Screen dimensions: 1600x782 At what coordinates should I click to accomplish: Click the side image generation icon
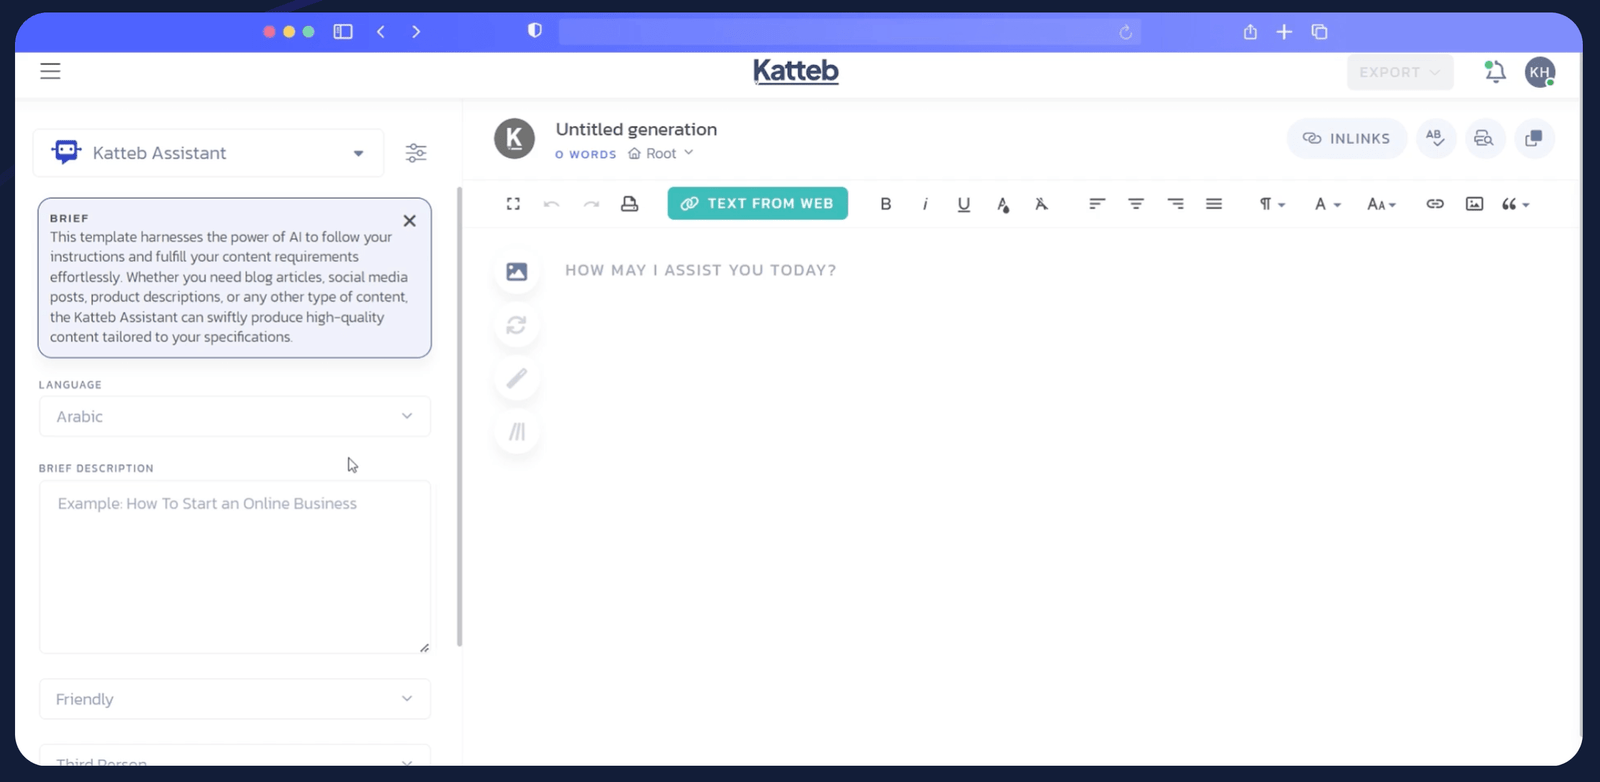tap(517, 272)
